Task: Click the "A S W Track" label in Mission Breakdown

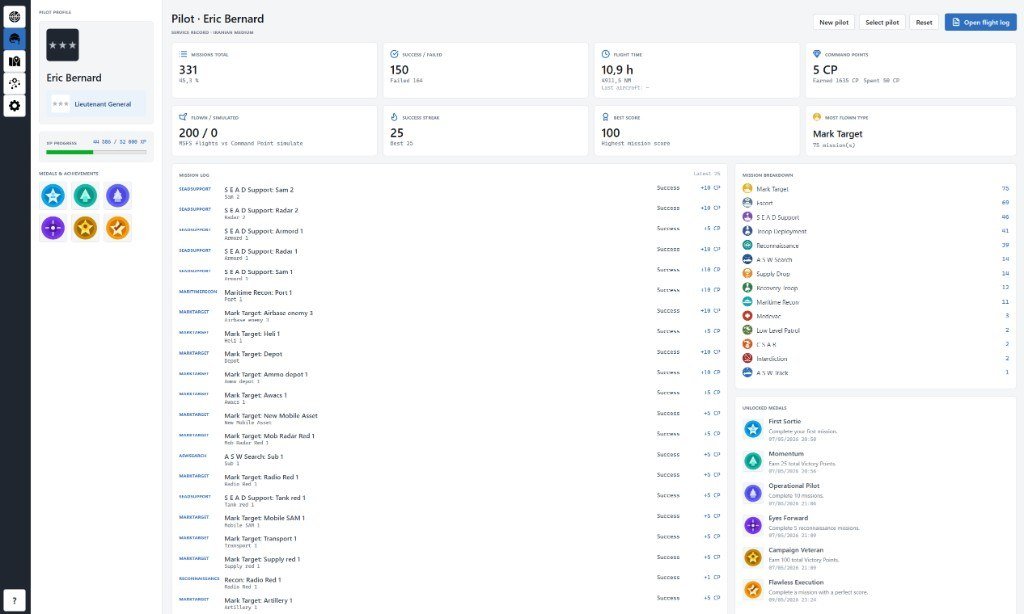Action: pos(772,373)
